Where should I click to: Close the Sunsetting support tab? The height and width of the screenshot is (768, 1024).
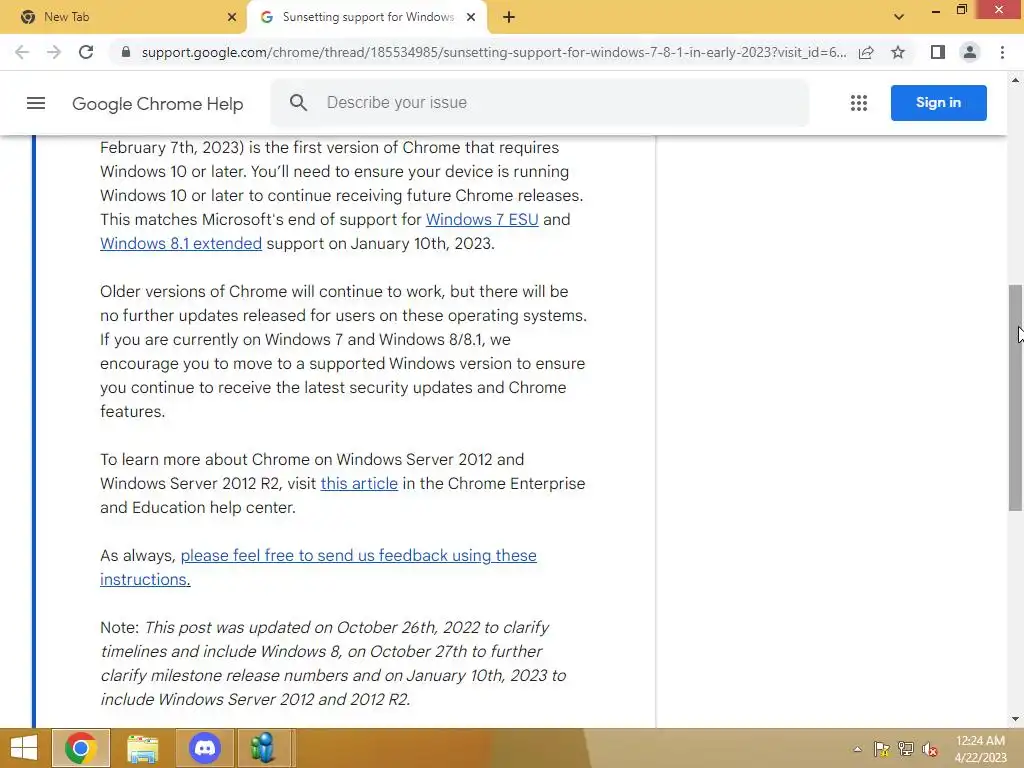pyautogui.click(x=471, y=17)
